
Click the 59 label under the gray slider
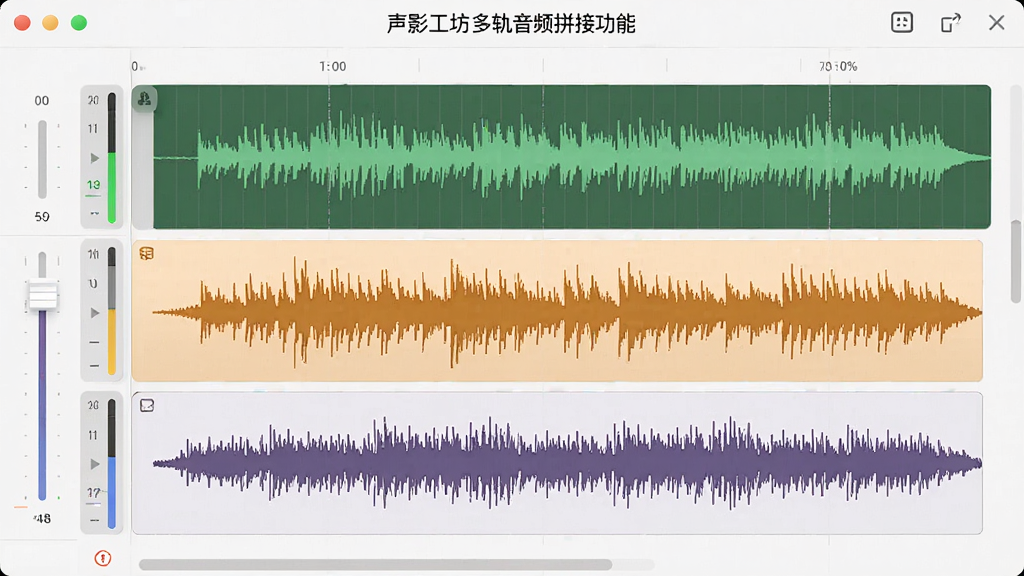(x=42, y=216)
